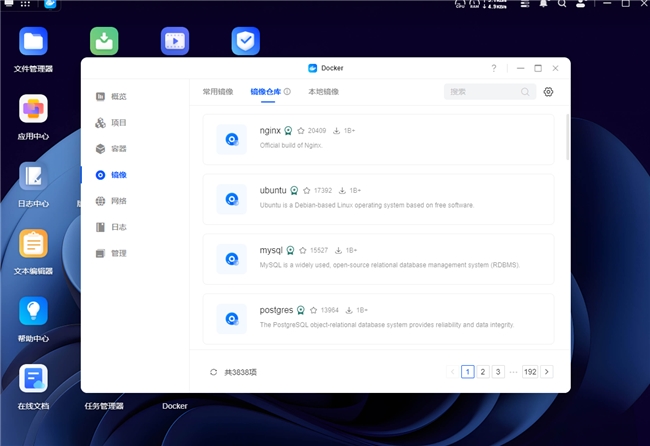Viewport: 650px width, 446px height.
Task: Select 概览 overview in Docker sidebar
Action: [111, 97]
